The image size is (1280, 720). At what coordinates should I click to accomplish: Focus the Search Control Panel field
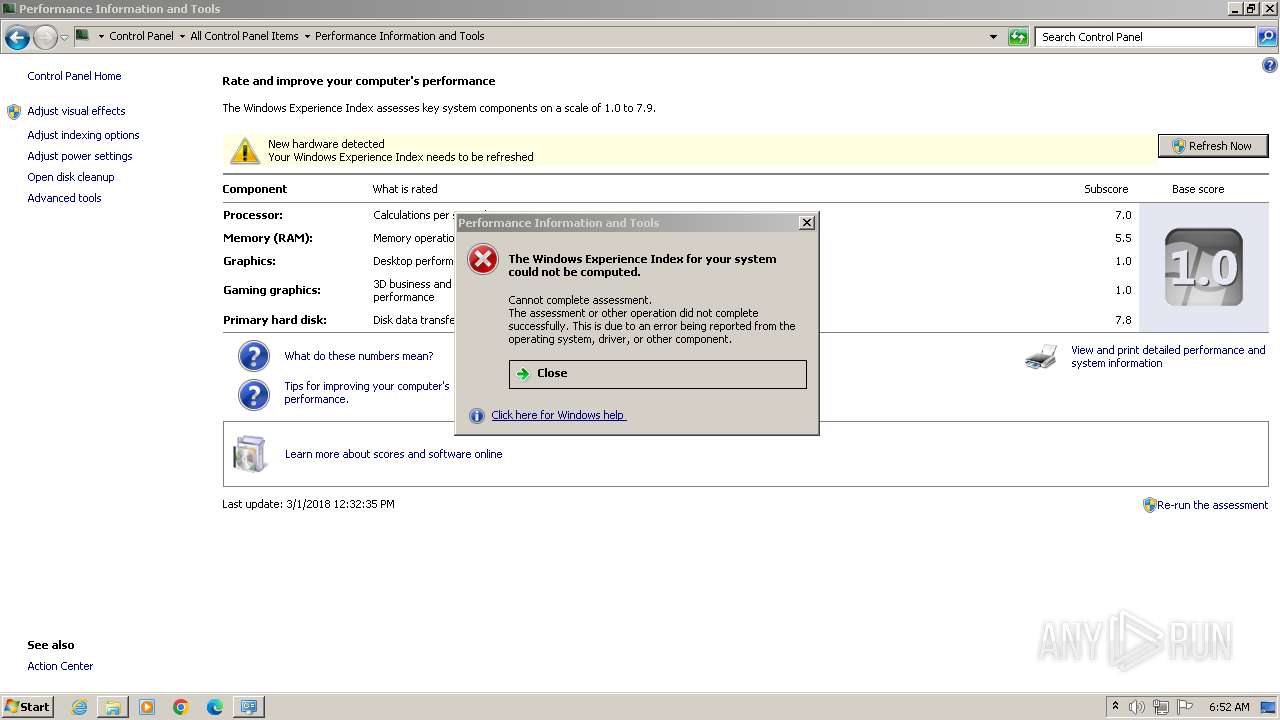click(1145, 37)
